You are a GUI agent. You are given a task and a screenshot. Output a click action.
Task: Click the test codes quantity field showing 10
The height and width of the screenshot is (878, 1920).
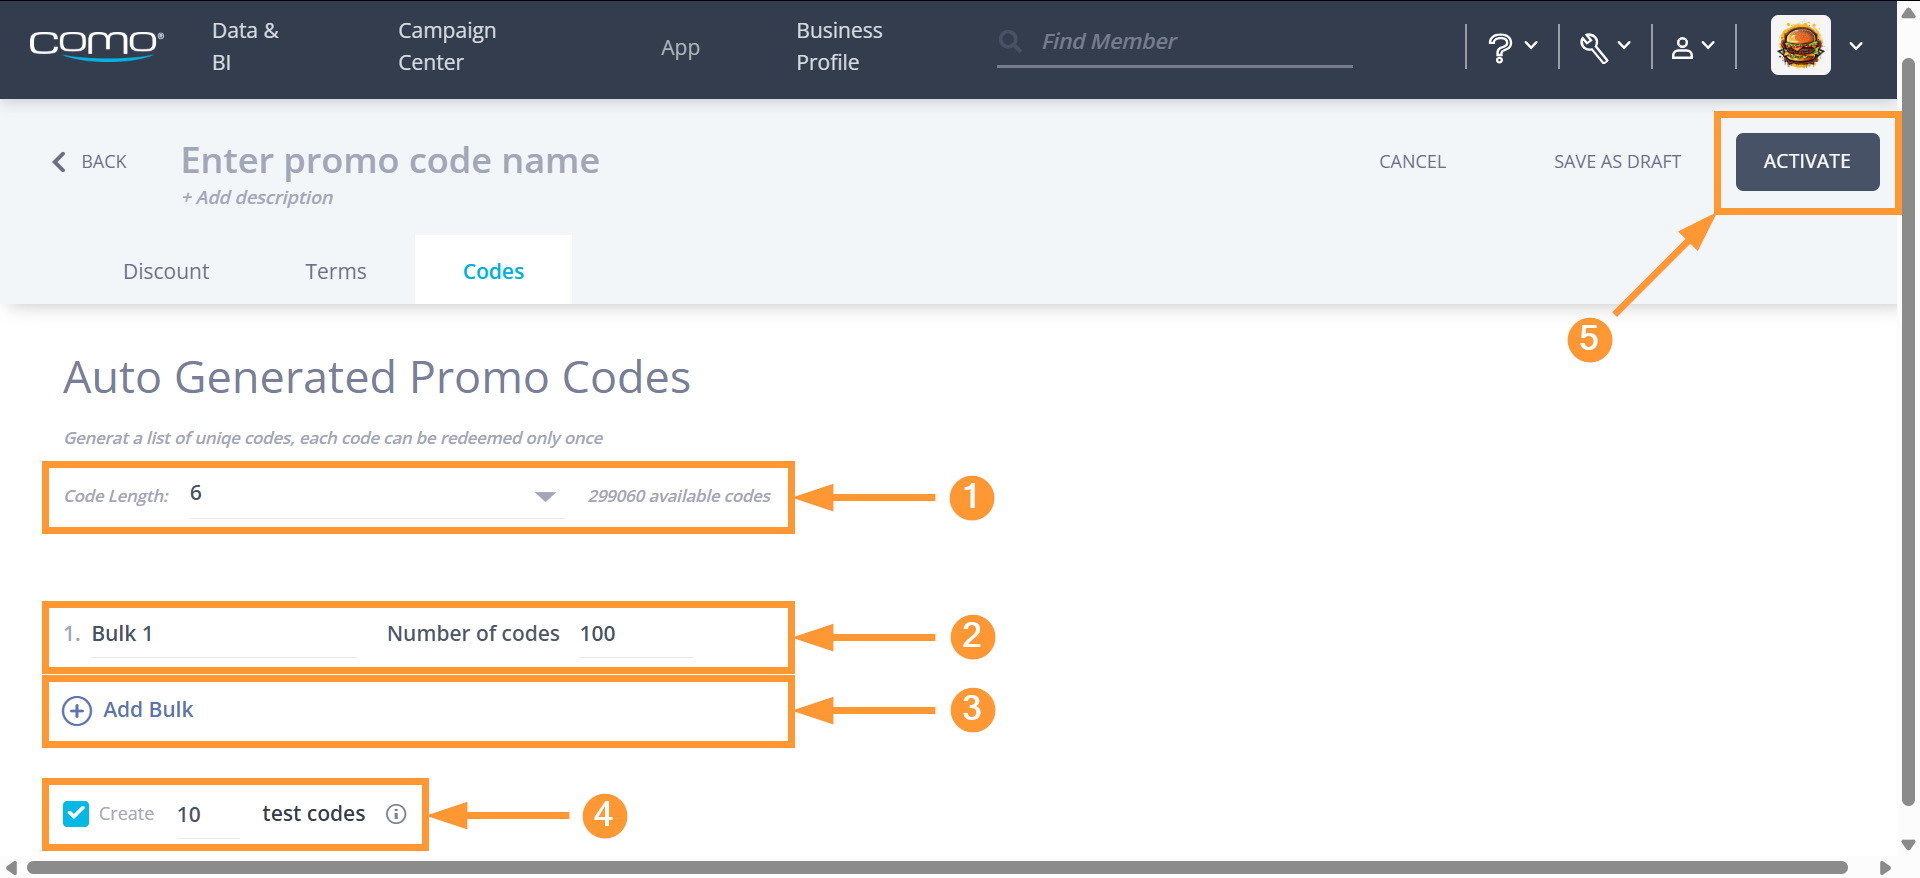click(x=208, y=815)
